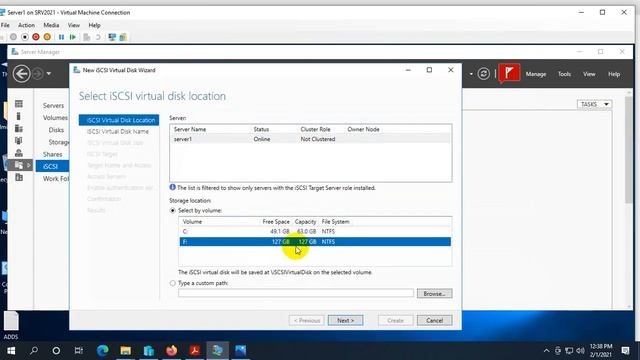Click the red Shut Down VM icon
The image size is (640, 360).
point(36,37)
